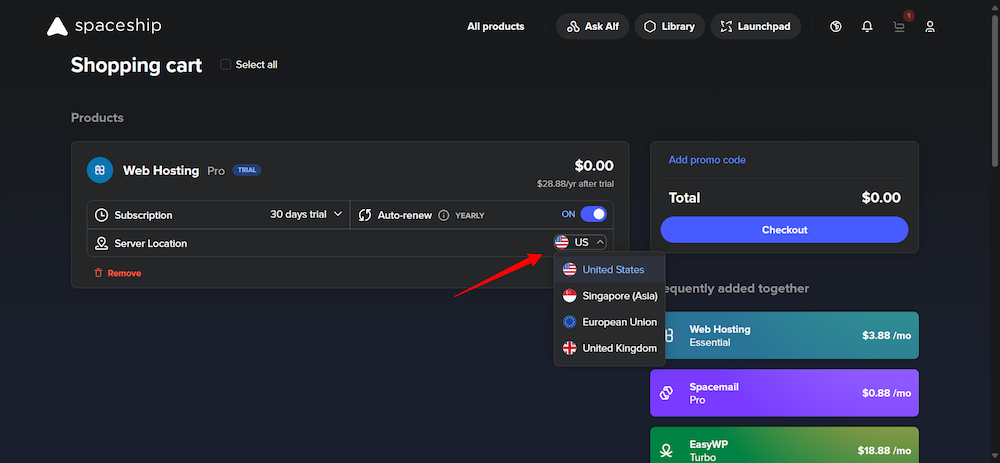Click Add promo code link

pos(707,160)
